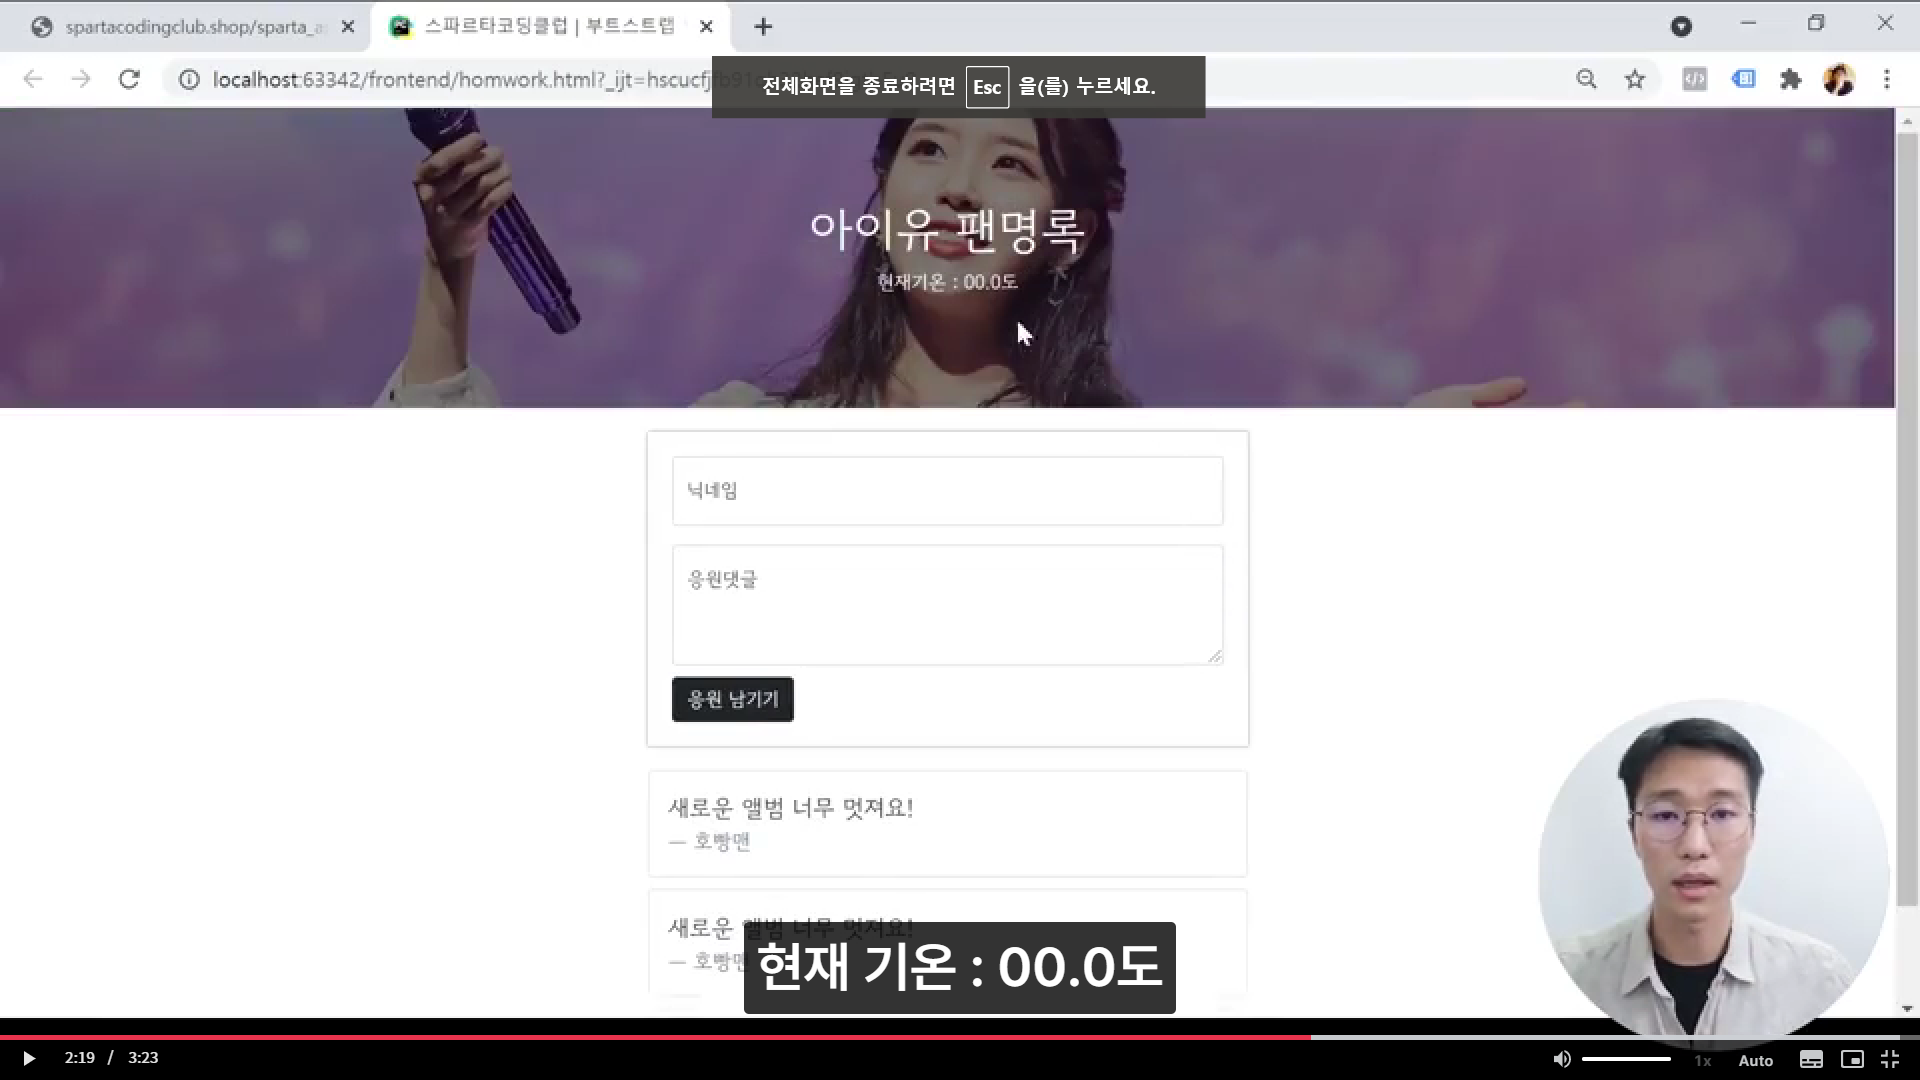
Task: Click the 현재기온 : 00.0도 text in the banner
Action: [947, 282]
